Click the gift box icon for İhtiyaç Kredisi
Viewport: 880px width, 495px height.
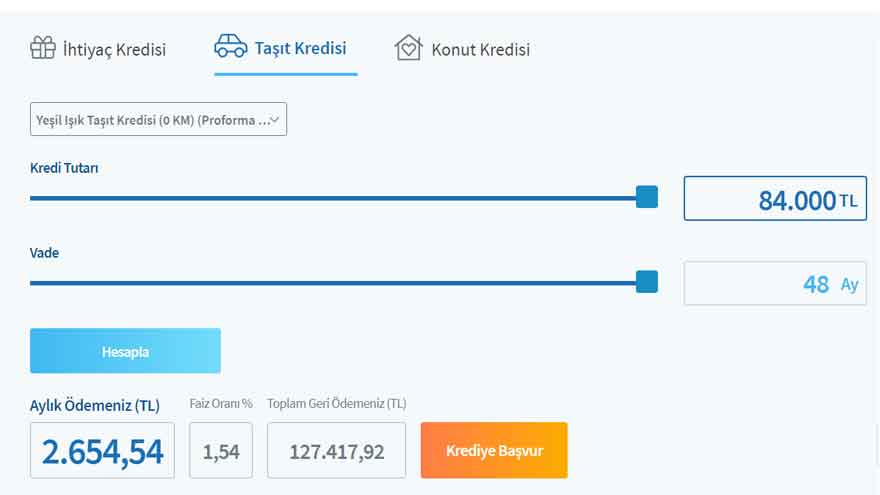43,48
